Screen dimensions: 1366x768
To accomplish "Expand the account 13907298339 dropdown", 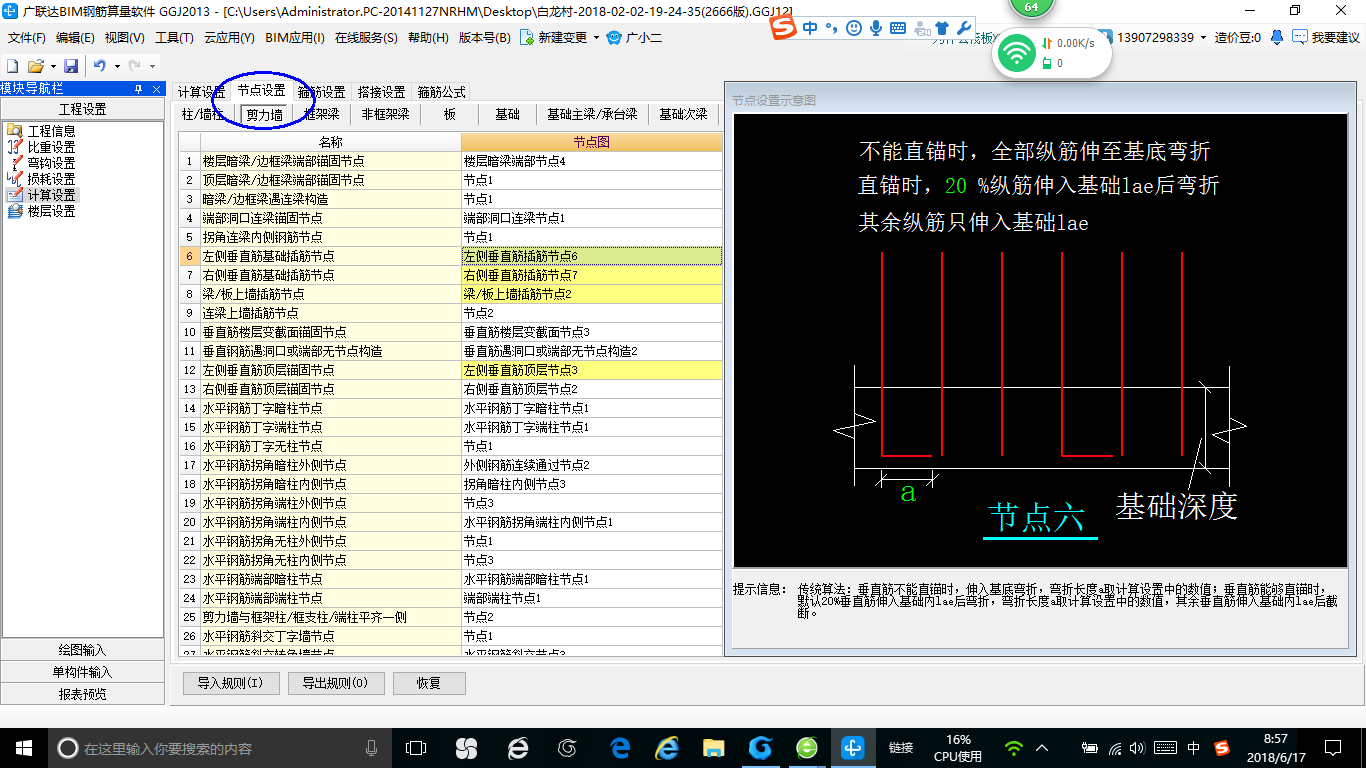I will click(x=1203, y=38).
